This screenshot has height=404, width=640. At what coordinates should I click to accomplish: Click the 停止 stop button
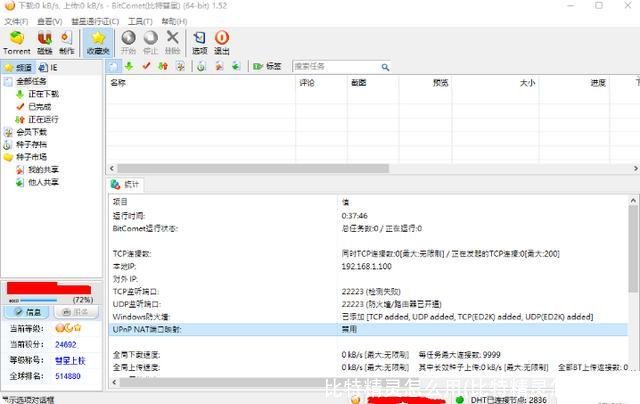coord(150,42)
